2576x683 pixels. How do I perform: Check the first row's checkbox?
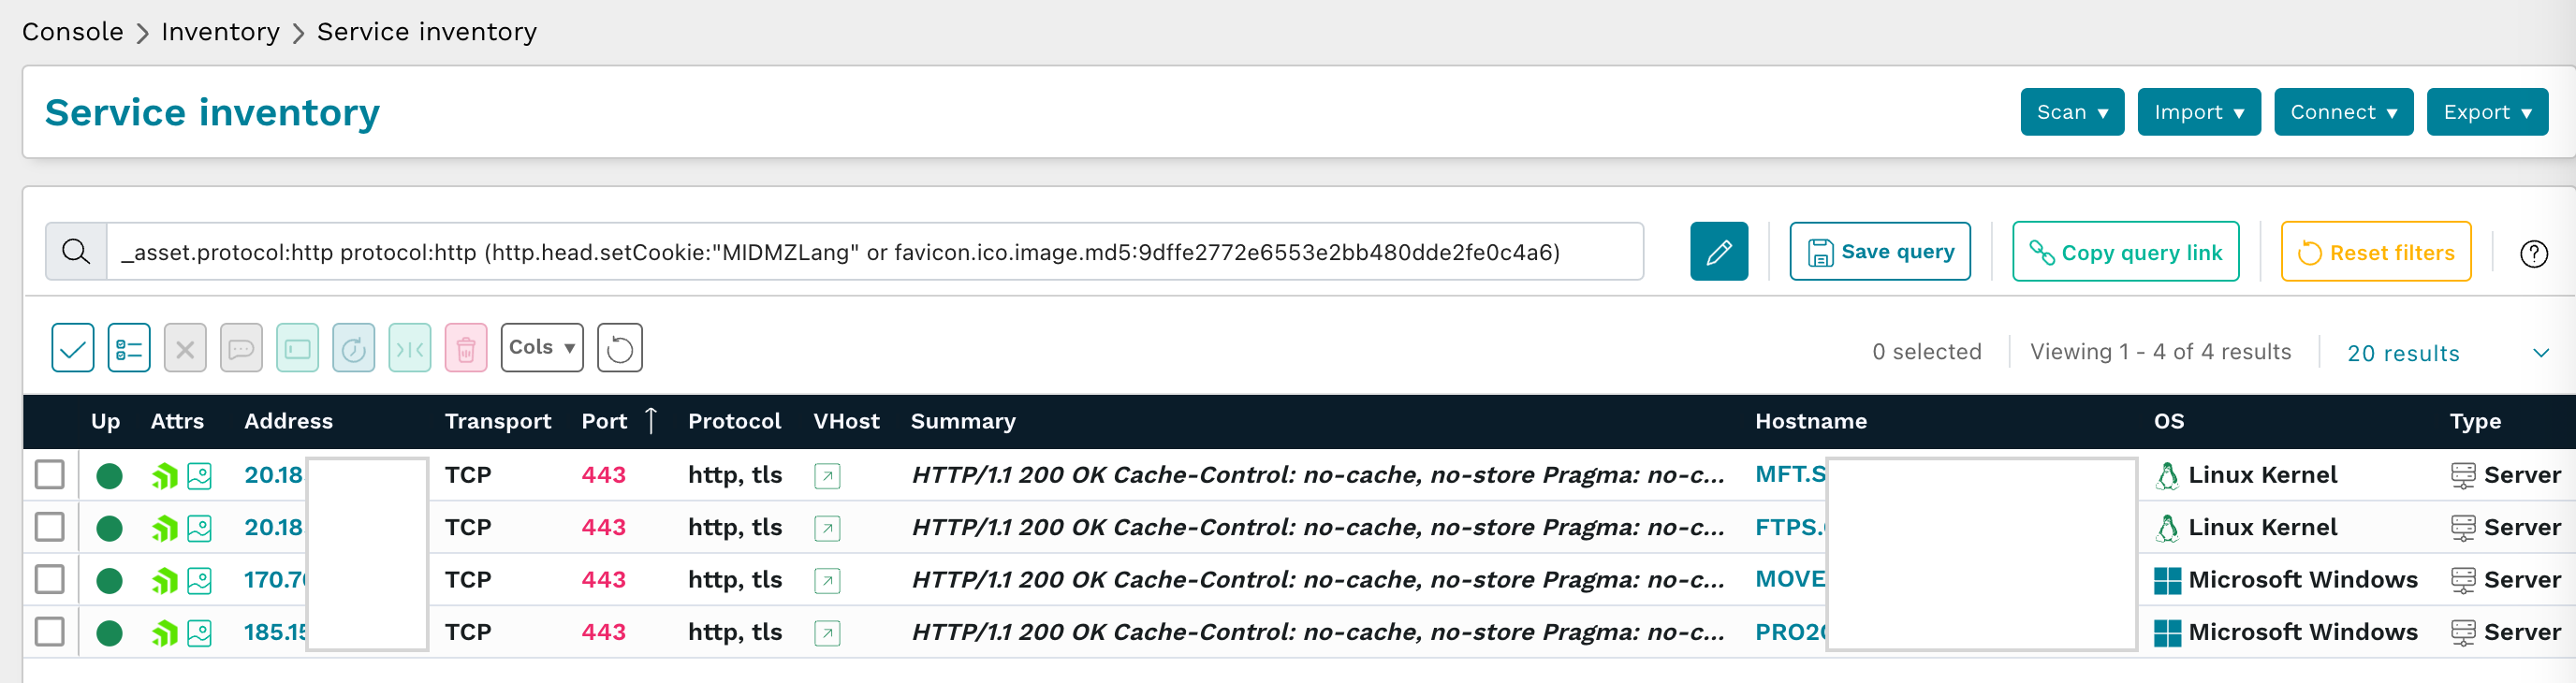[50, 475]
